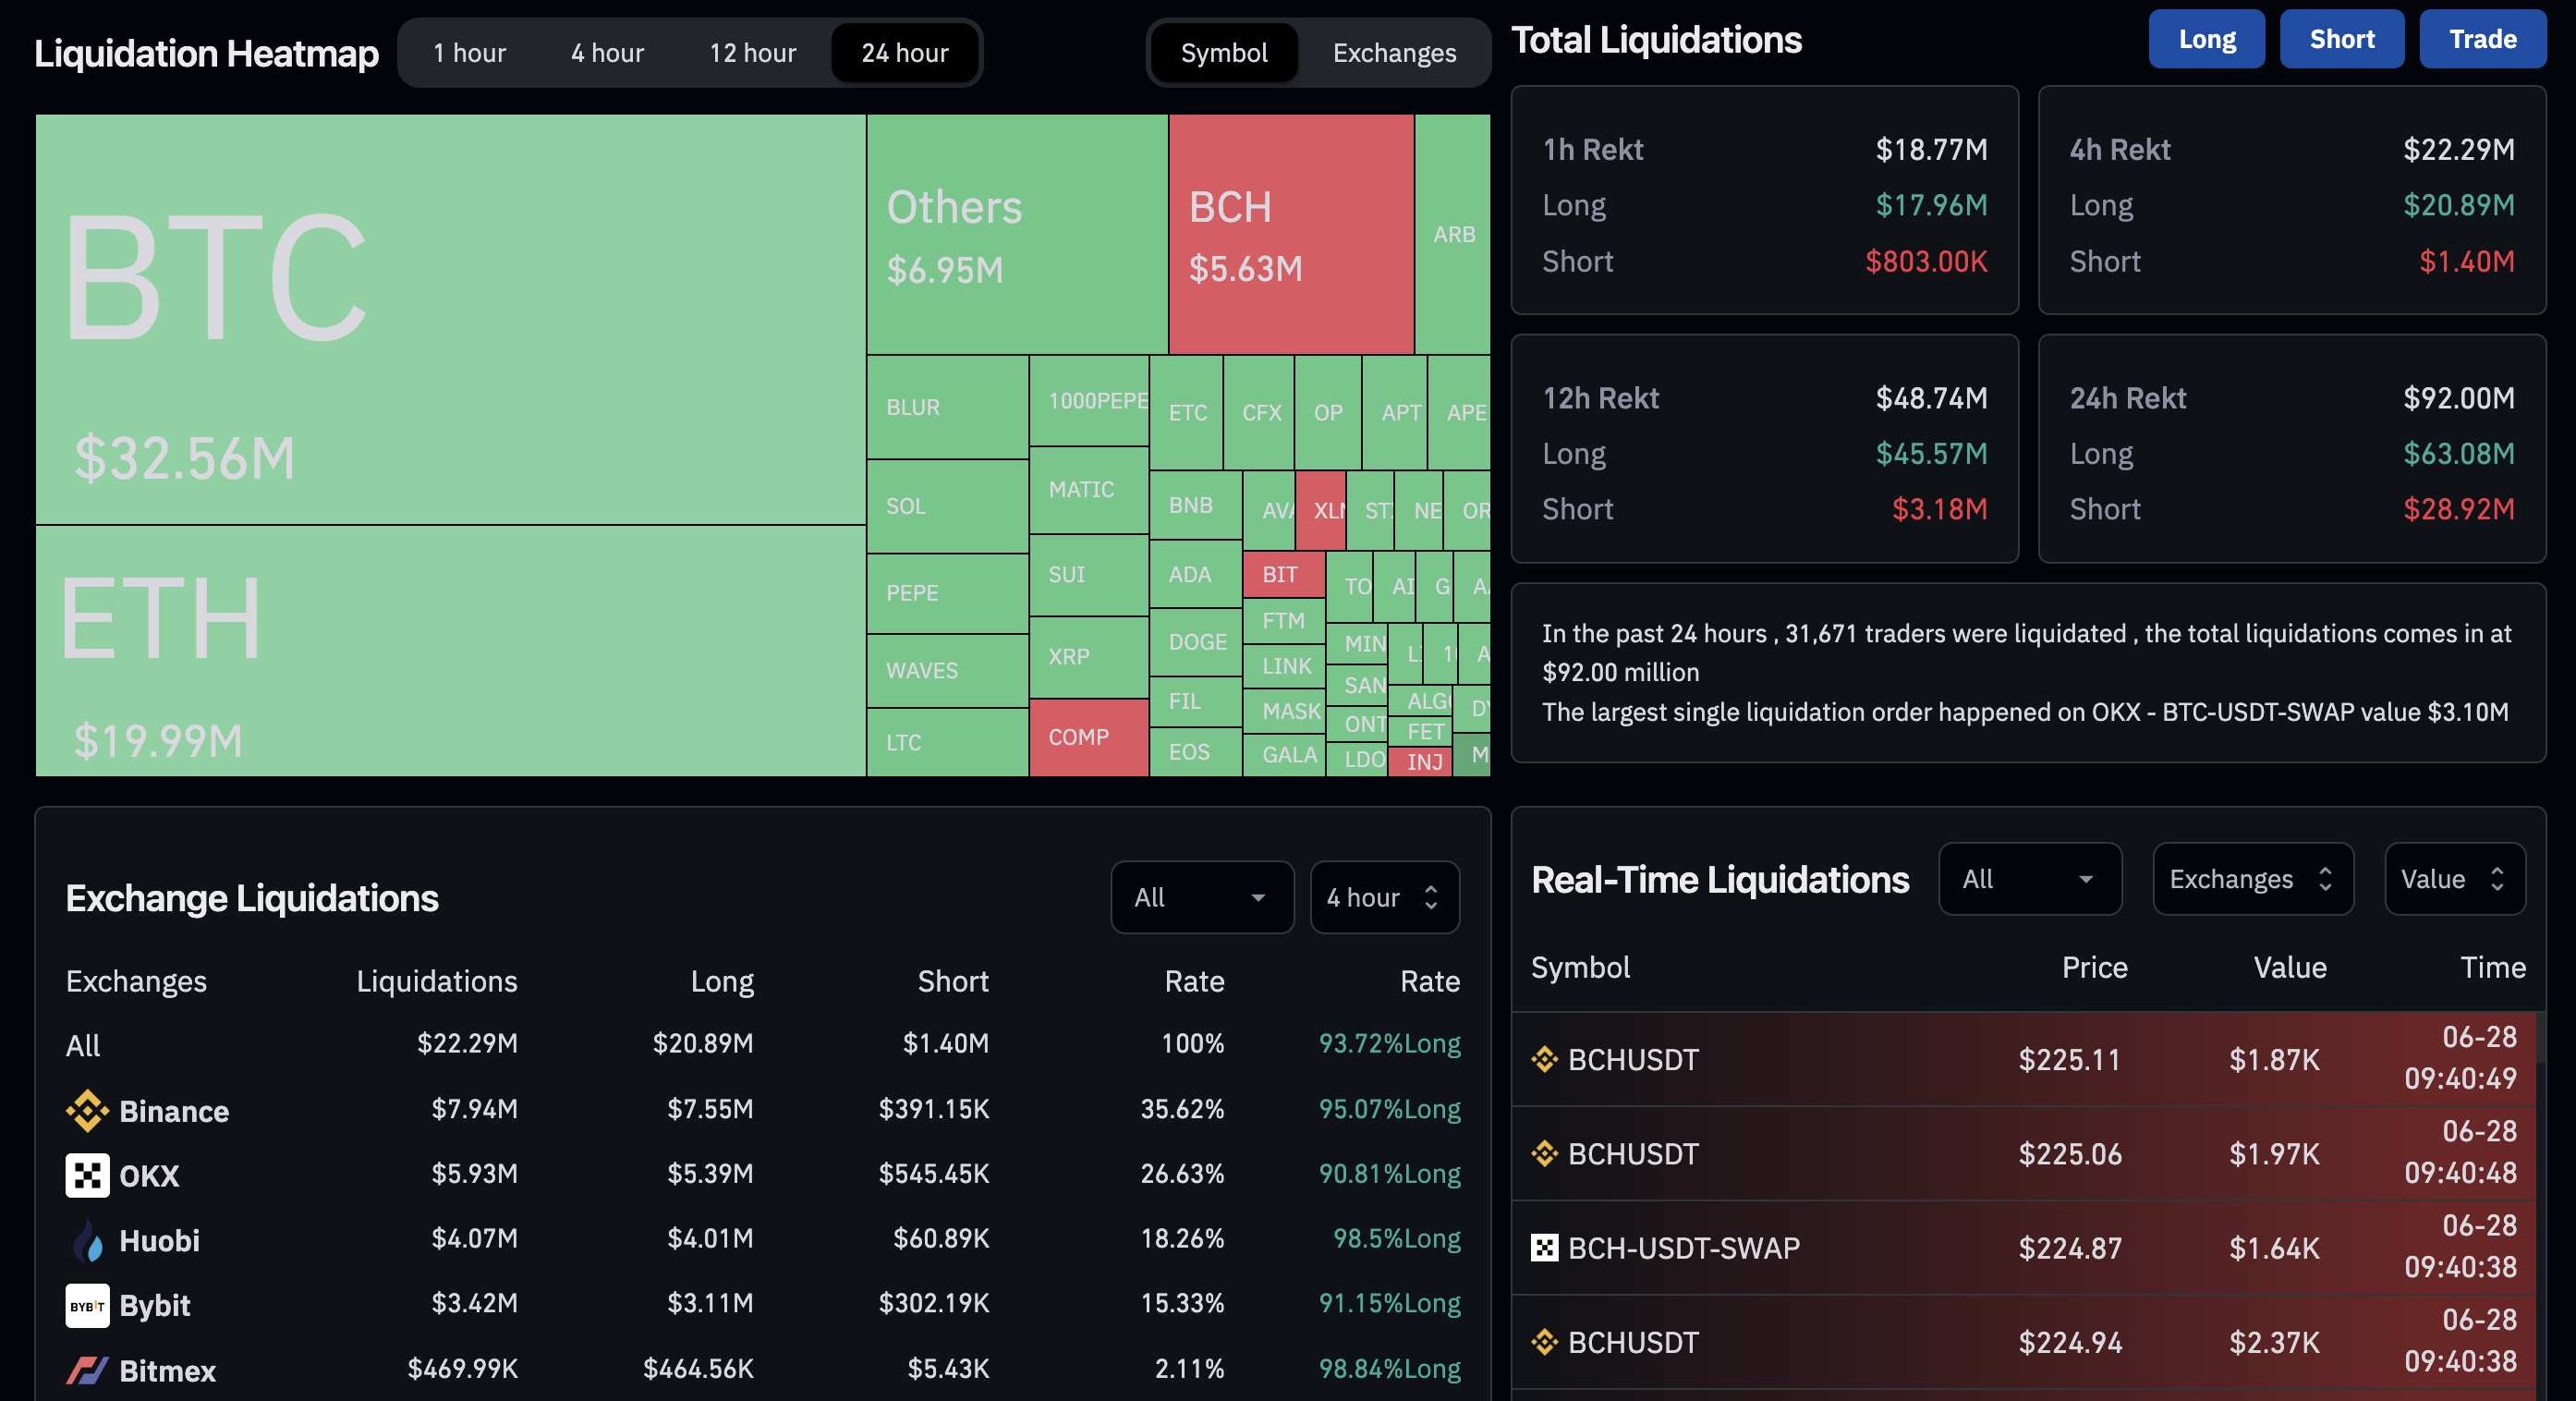Select the Symbol heatmap view
The height and width of the screenshot is (1401, 2576).
point(1223,53)
